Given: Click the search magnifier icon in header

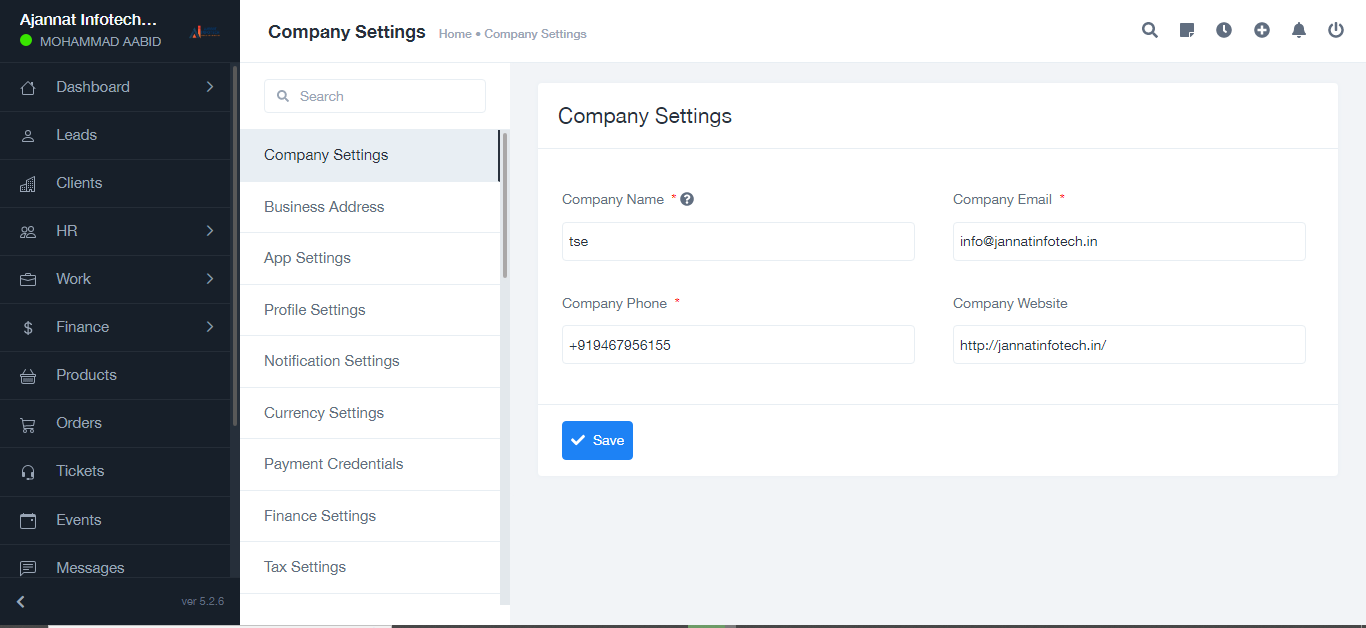Looking at the screenshot, I should point(1150,30).
